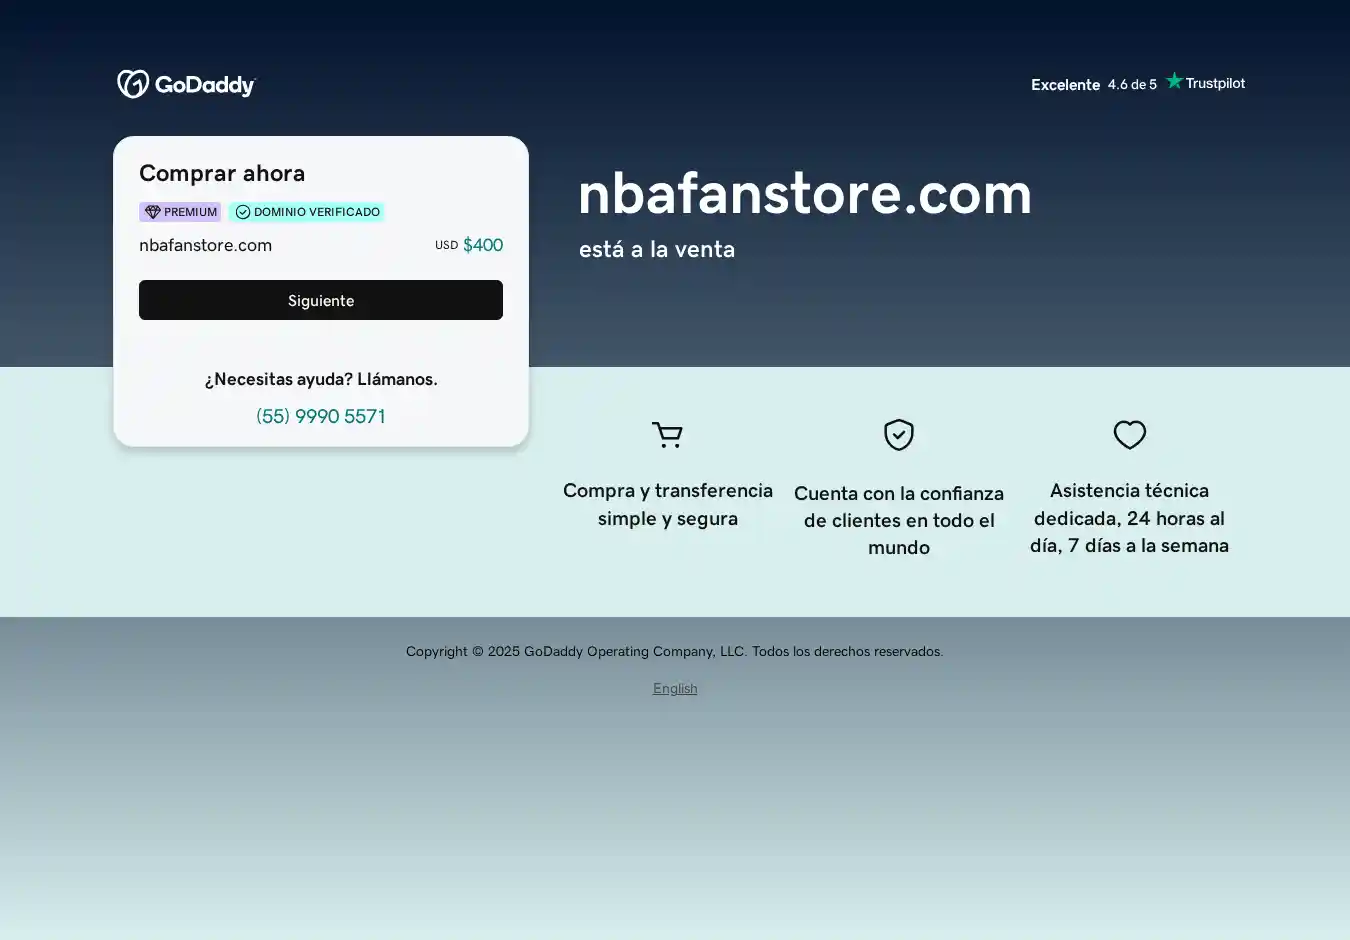The width and height of the screenshot is (1350, 940).
Task: Click 'Asistencia técnica dedicada' text
Action: [1129, 518]
